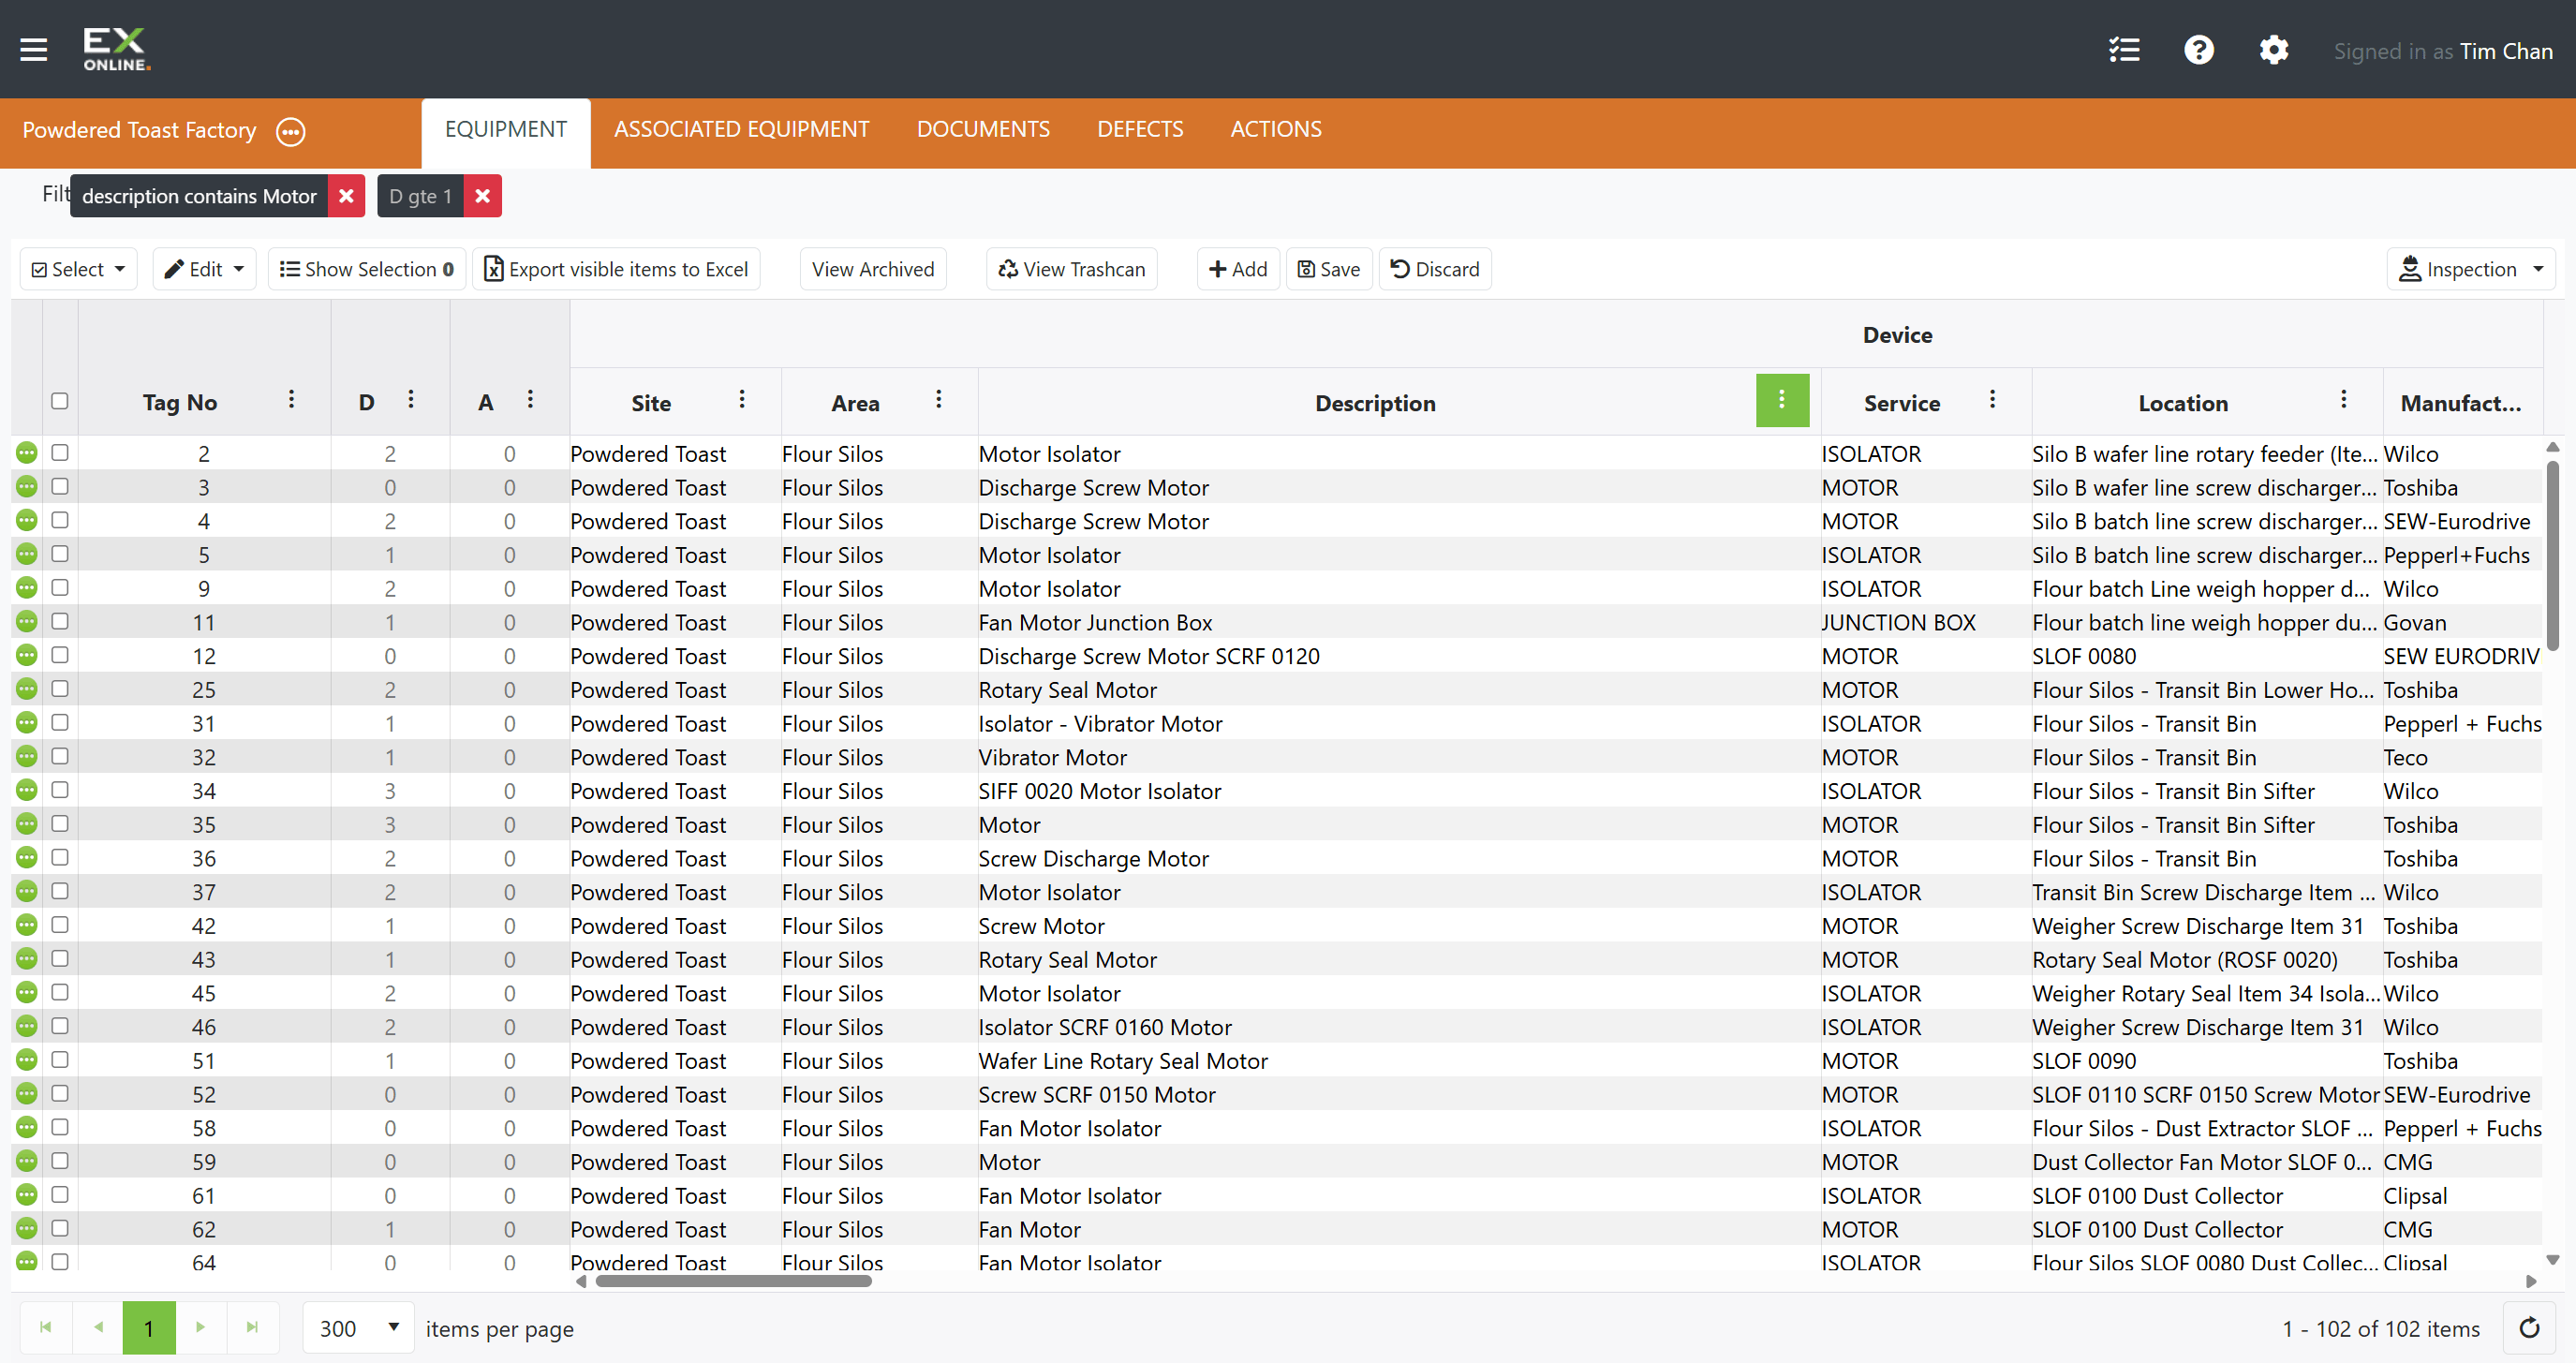Open the Area column options menu
This screenshot has width=2576, height=1363.
(x=938, y=400)
